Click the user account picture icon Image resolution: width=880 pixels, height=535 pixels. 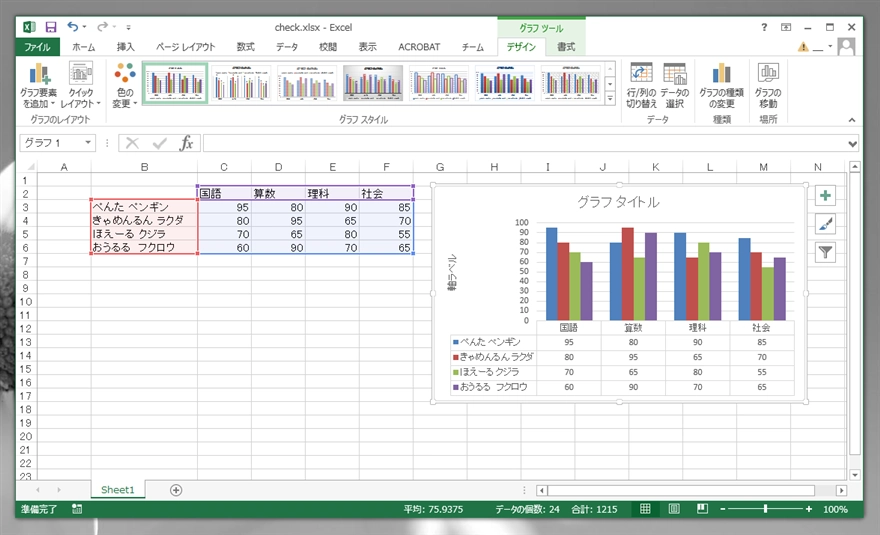[846, 47]
